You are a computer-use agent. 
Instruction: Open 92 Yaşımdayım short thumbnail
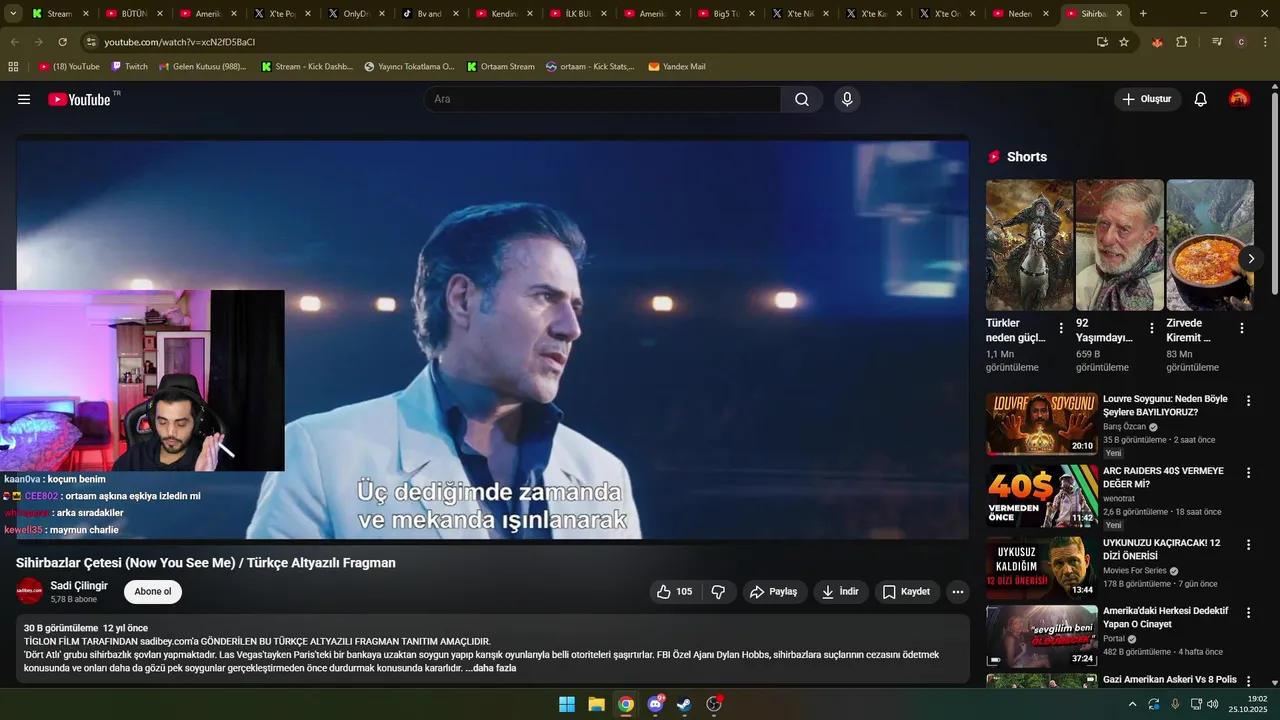(x=1120, y=245)
